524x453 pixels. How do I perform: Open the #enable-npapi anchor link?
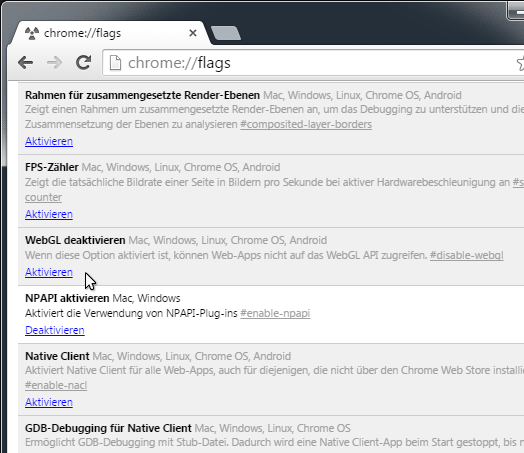pos(275,313)
